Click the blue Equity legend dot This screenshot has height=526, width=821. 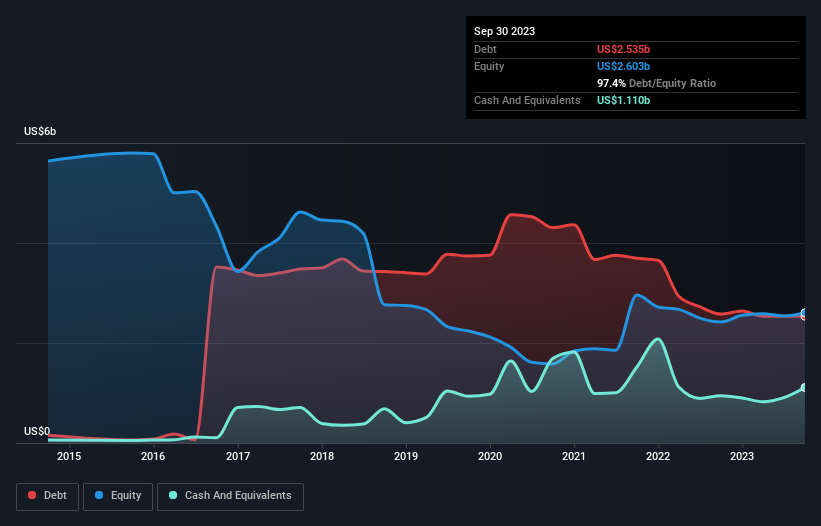[x=99, y=495]
